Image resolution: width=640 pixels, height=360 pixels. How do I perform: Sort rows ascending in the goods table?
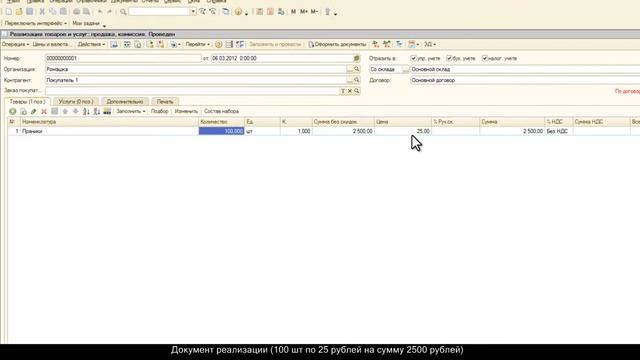click(x=86, y=111)
